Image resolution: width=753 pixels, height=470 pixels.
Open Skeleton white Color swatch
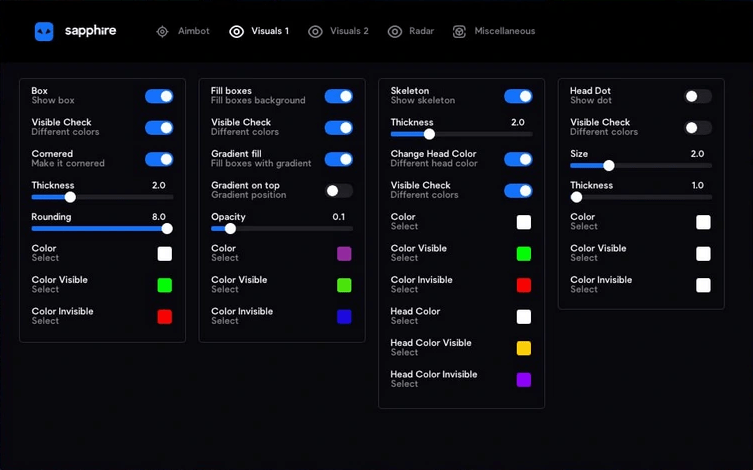click(x=524, y=222)
